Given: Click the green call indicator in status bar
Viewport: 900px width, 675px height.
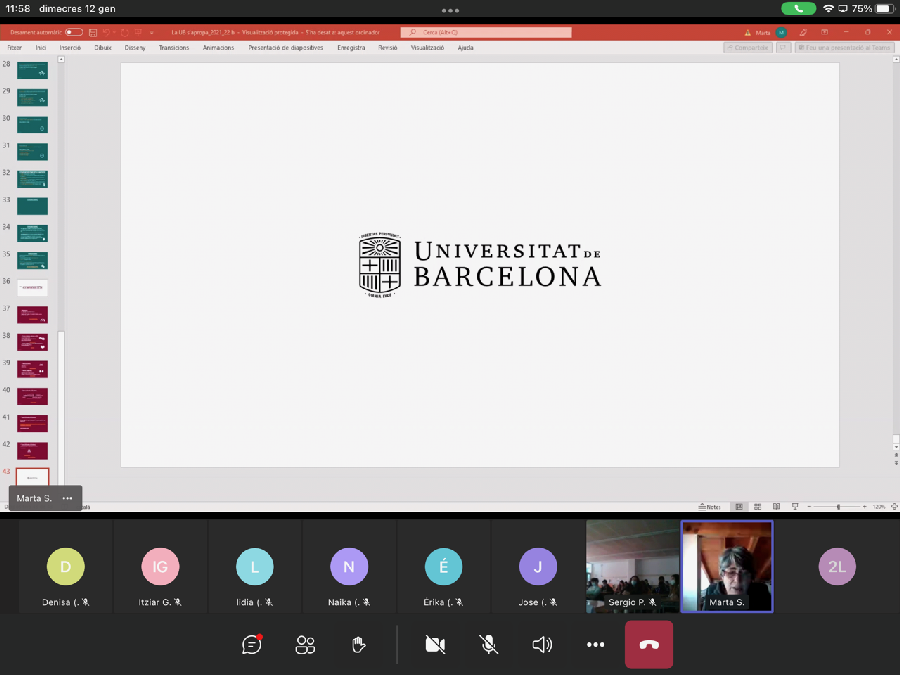Looking at the screenshot, I should [798, 8].
